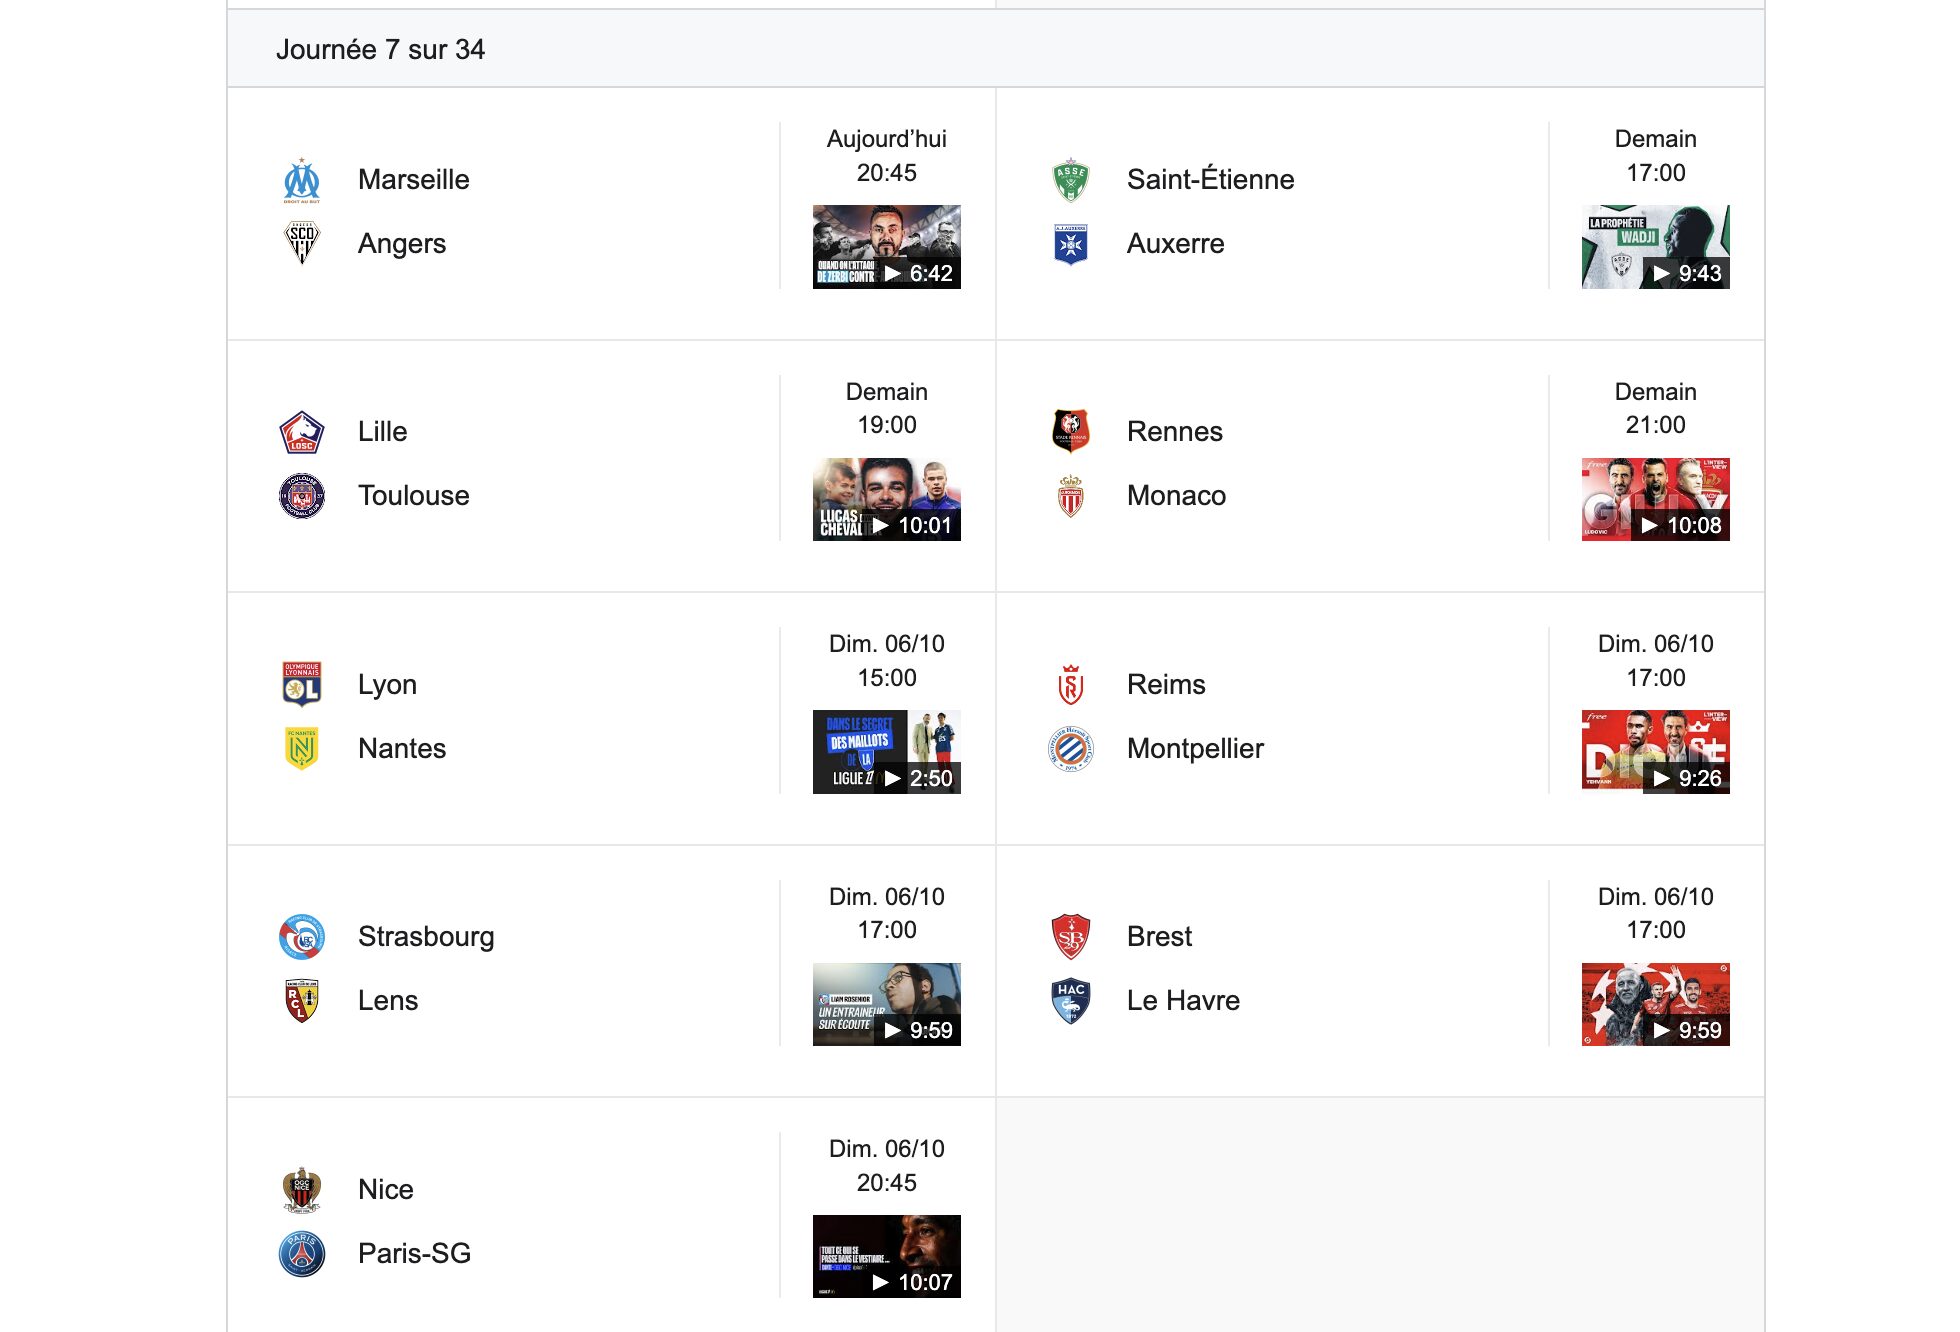1960x1332 pixels.
Task: Play the Marseille vs Angers 6:42 video
Action: point(887,247)
